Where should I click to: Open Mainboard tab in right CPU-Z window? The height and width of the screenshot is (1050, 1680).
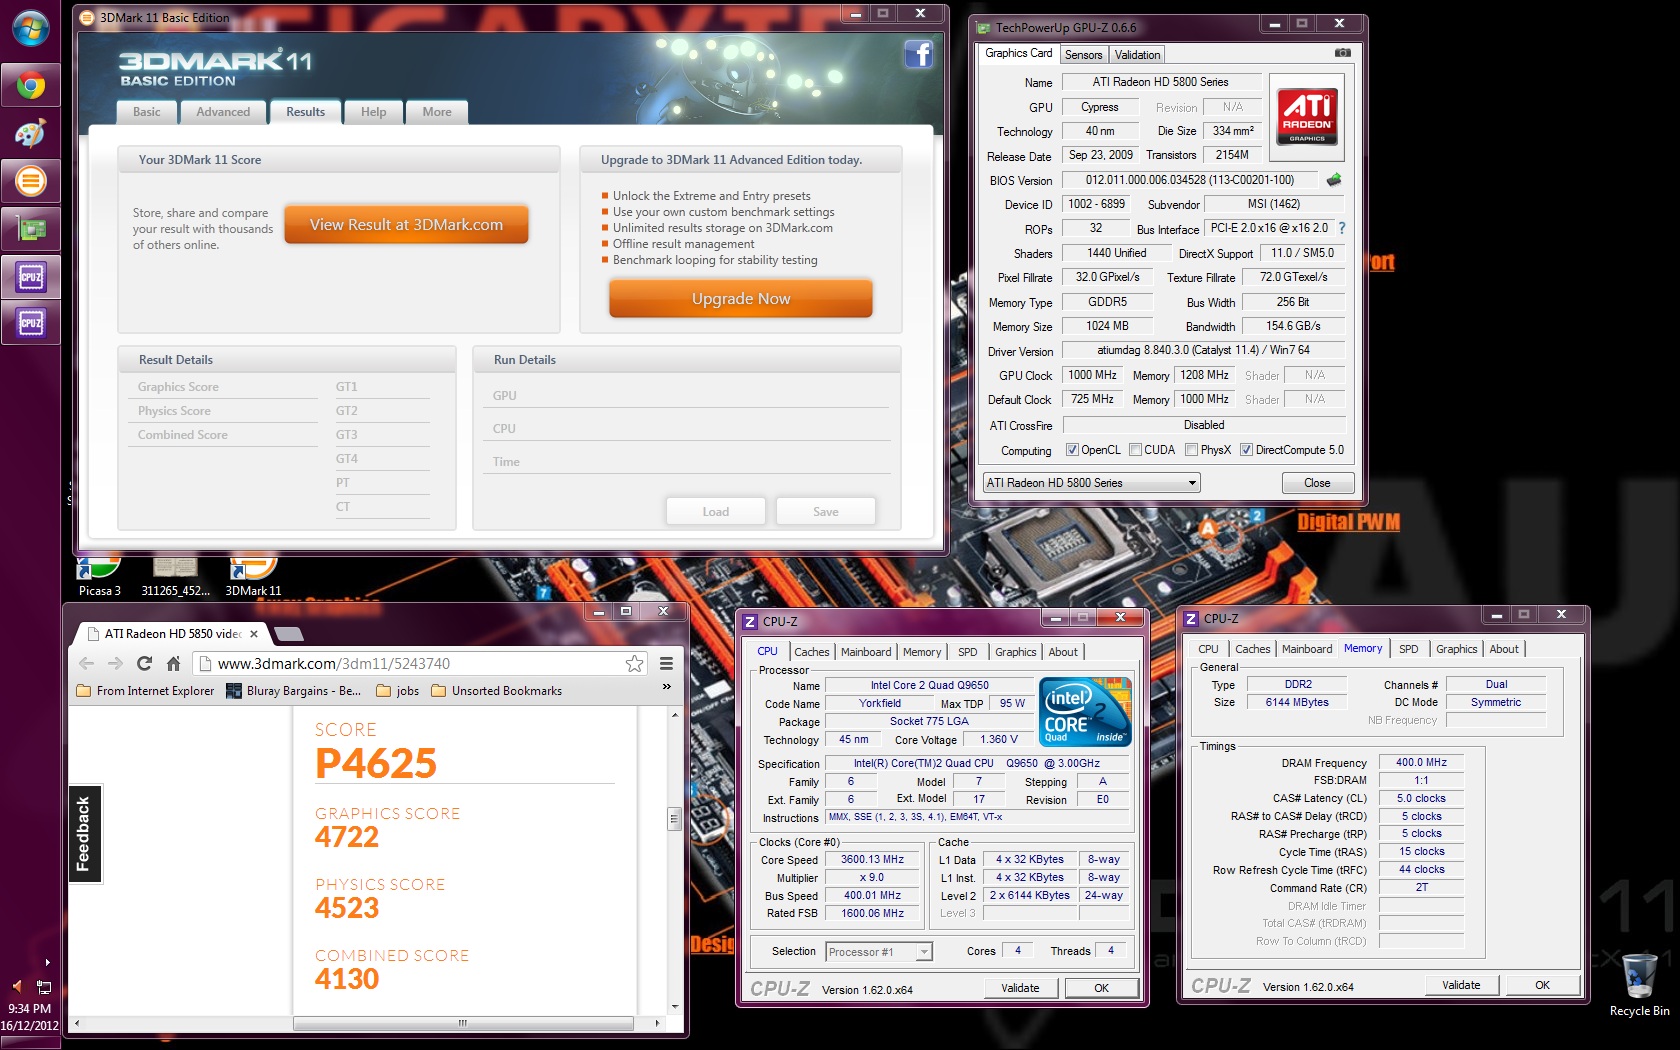[1307, 649]
